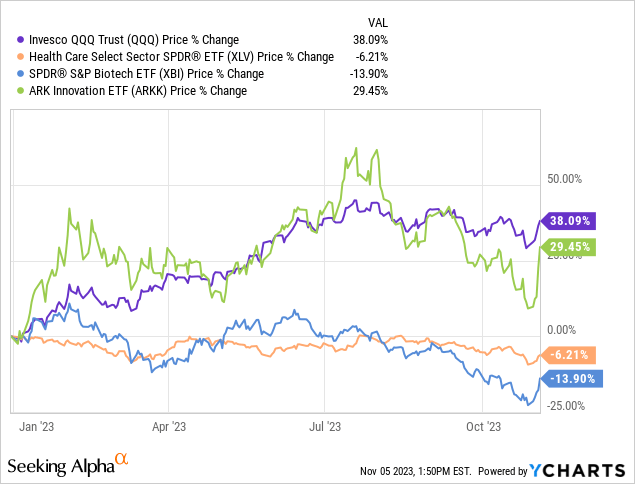Click the orange -6.21% end-of-line flag
The height and width of the screenshot is (484, 635).
point(569,354)
